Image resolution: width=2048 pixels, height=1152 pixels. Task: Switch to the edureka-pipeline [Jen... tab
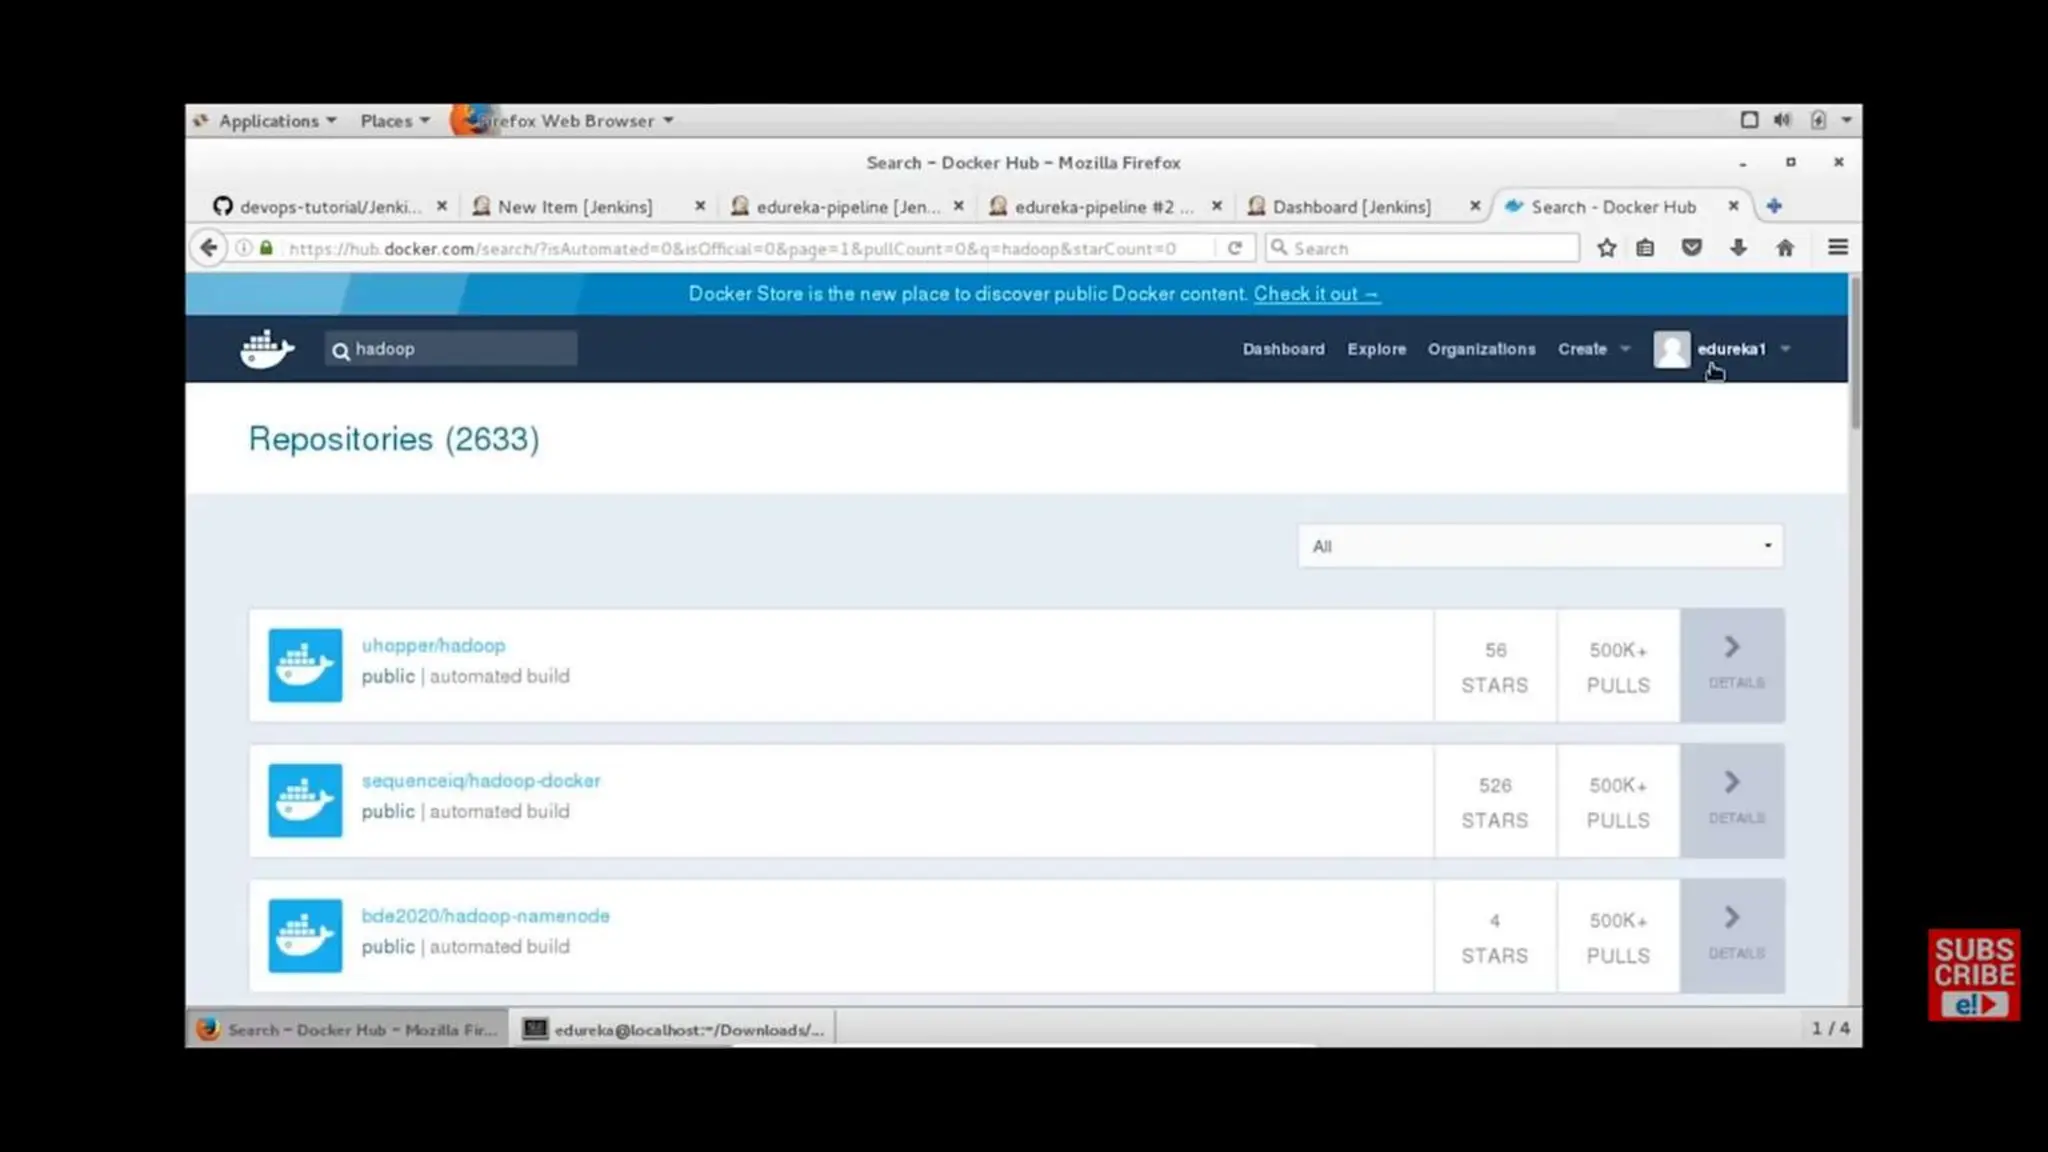click(x=848, y=207)
